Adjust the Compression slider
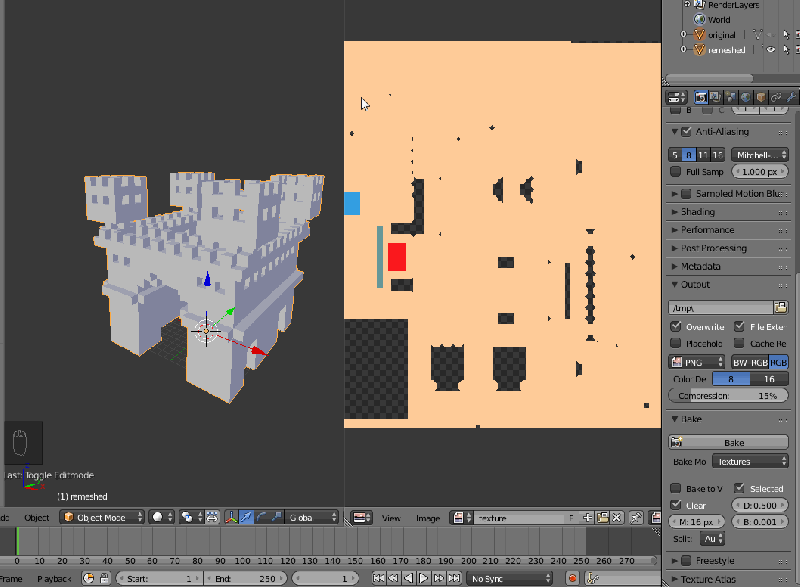 (727, 394)
